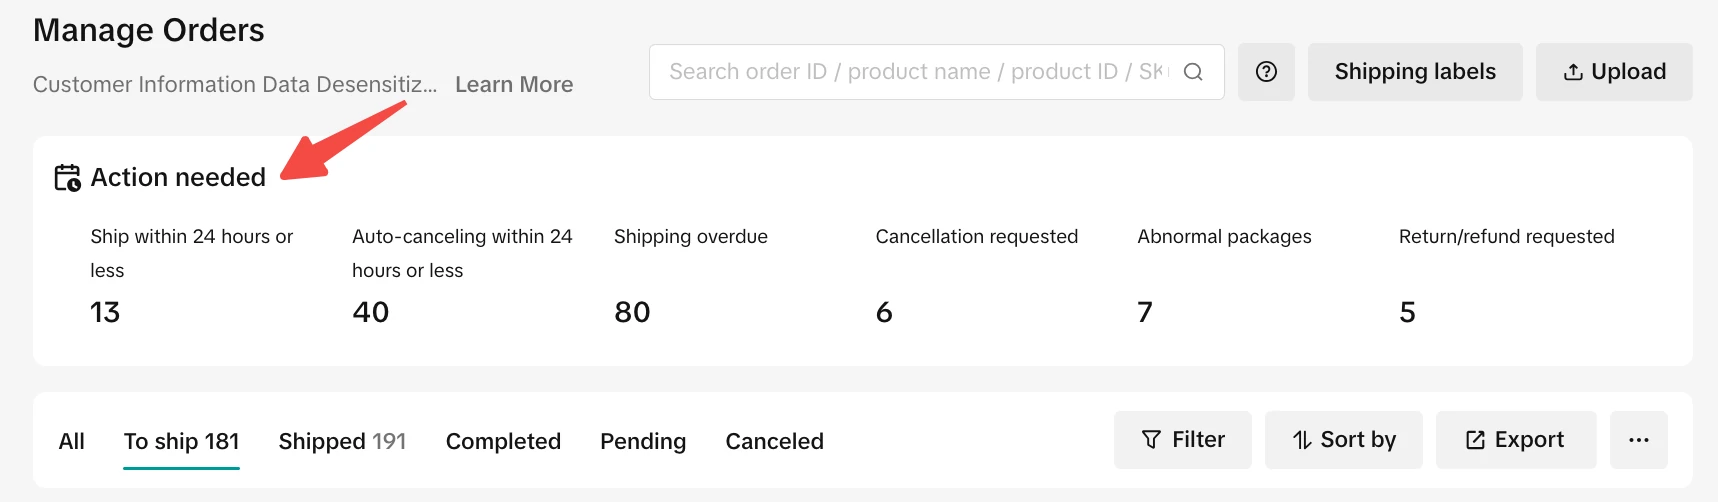View the 80 Shipping overdue orders
Viewport: 1718px width, 502px height.
632,312
